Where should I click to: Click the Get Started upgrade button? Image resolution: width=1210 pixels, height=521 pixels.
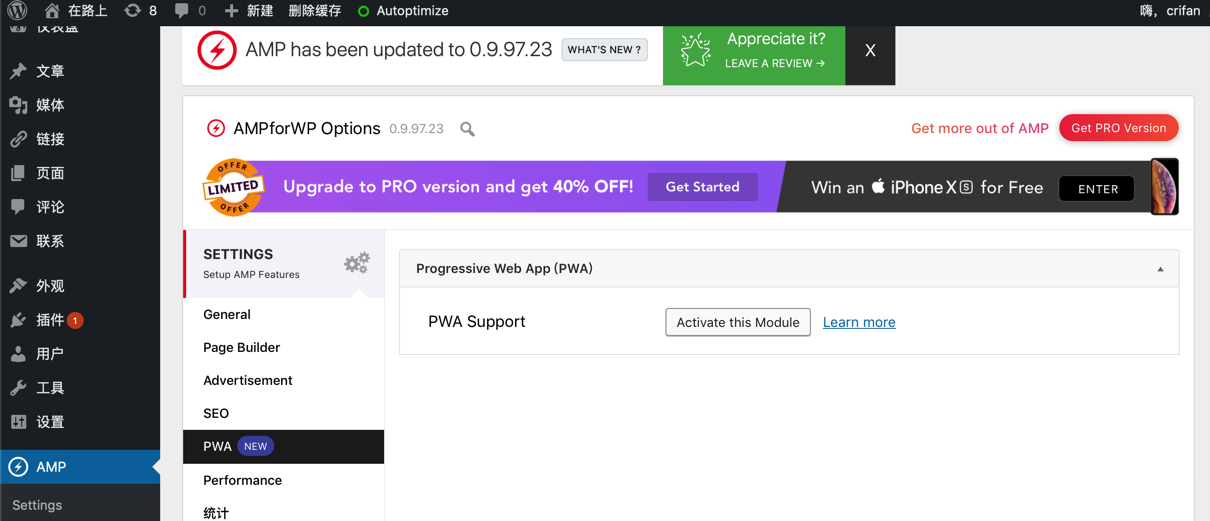pos(702,187)
